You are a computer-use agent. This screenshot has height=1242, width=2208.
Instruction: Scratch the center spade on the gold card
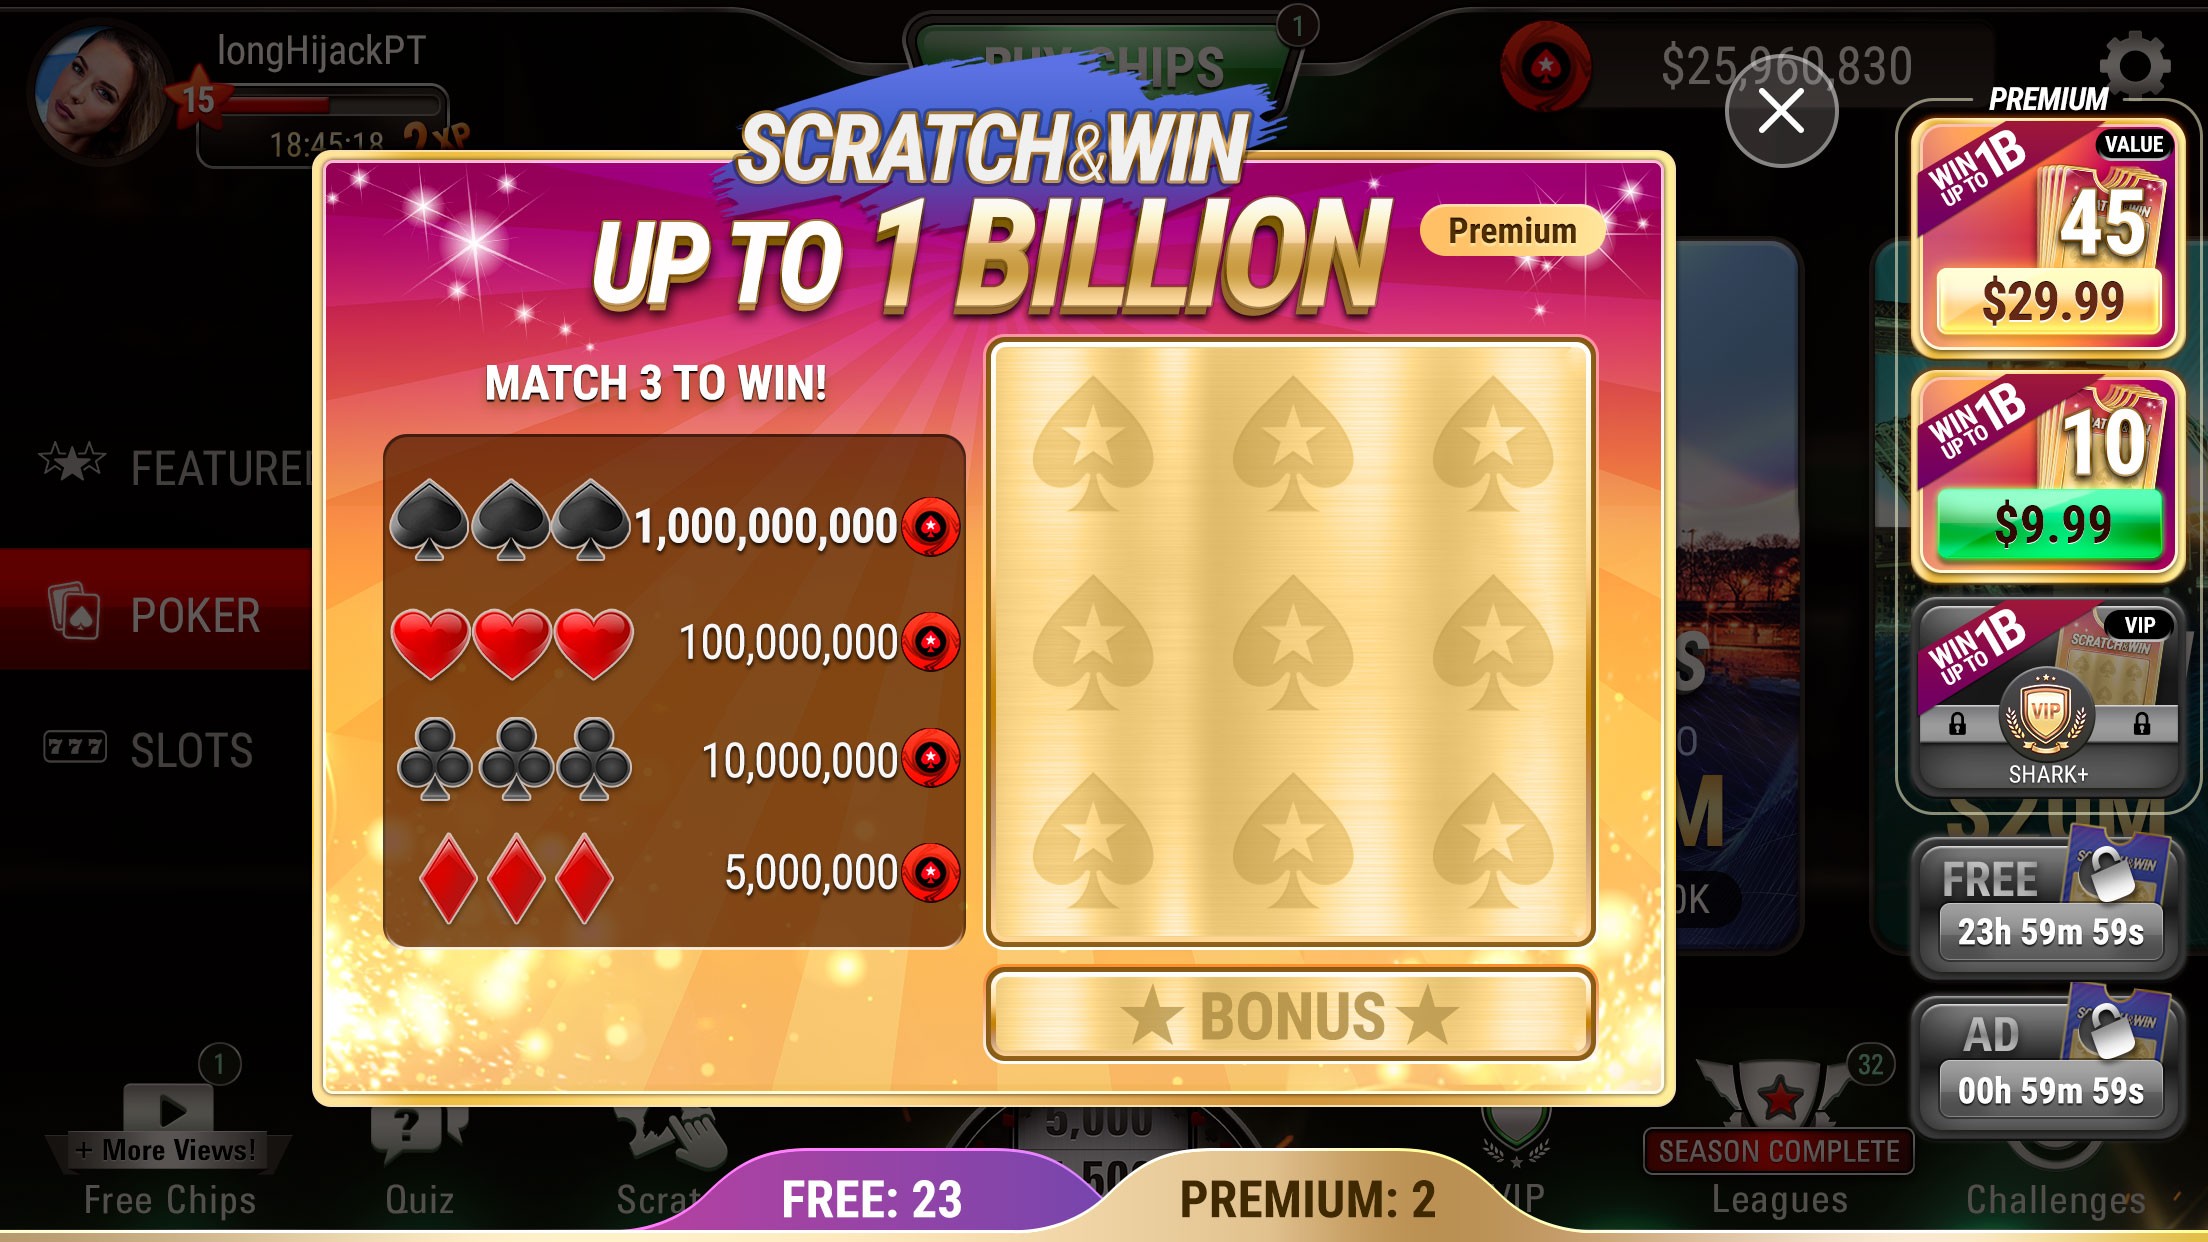point(1292,641)
